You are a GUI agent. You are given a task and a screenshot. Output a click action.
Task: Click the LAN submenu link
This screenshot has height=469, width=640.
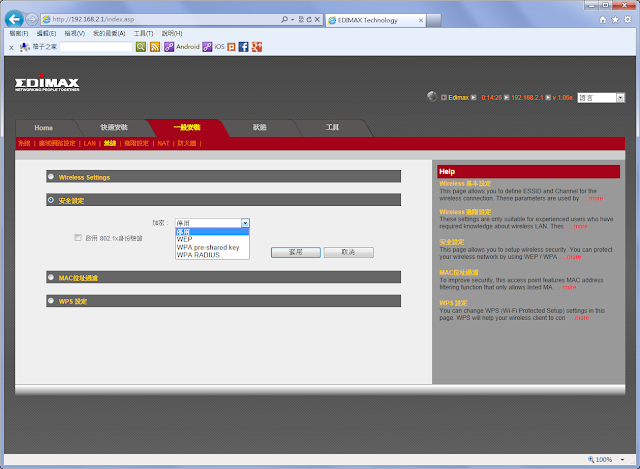click(x=90, y=143)
